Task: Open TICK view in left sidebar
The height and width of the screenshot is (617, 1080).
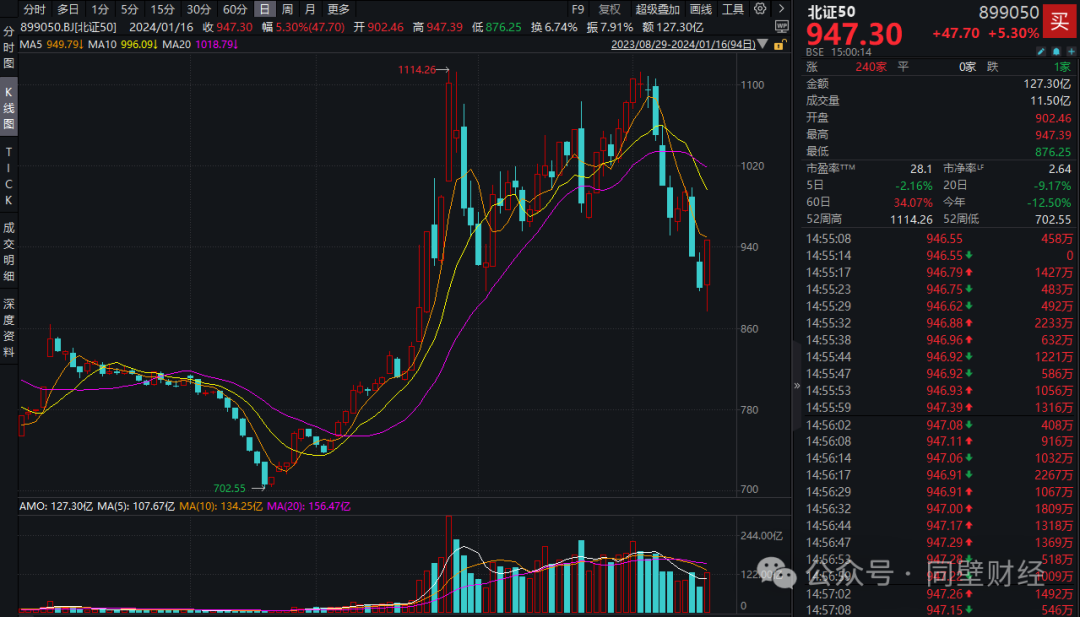Action: pyautogui.click(x=8, y=176)
